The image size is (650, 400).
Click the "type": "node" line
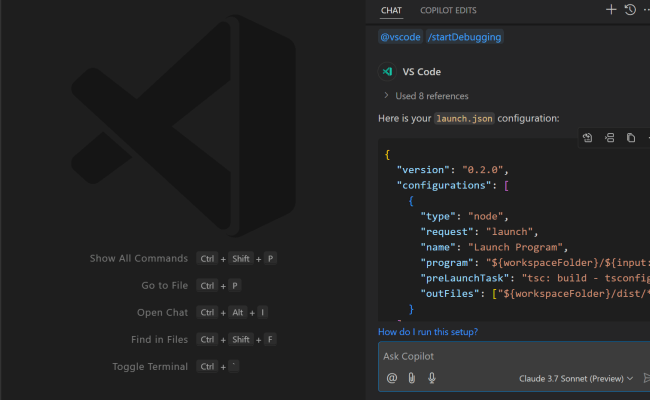[464, 216]
